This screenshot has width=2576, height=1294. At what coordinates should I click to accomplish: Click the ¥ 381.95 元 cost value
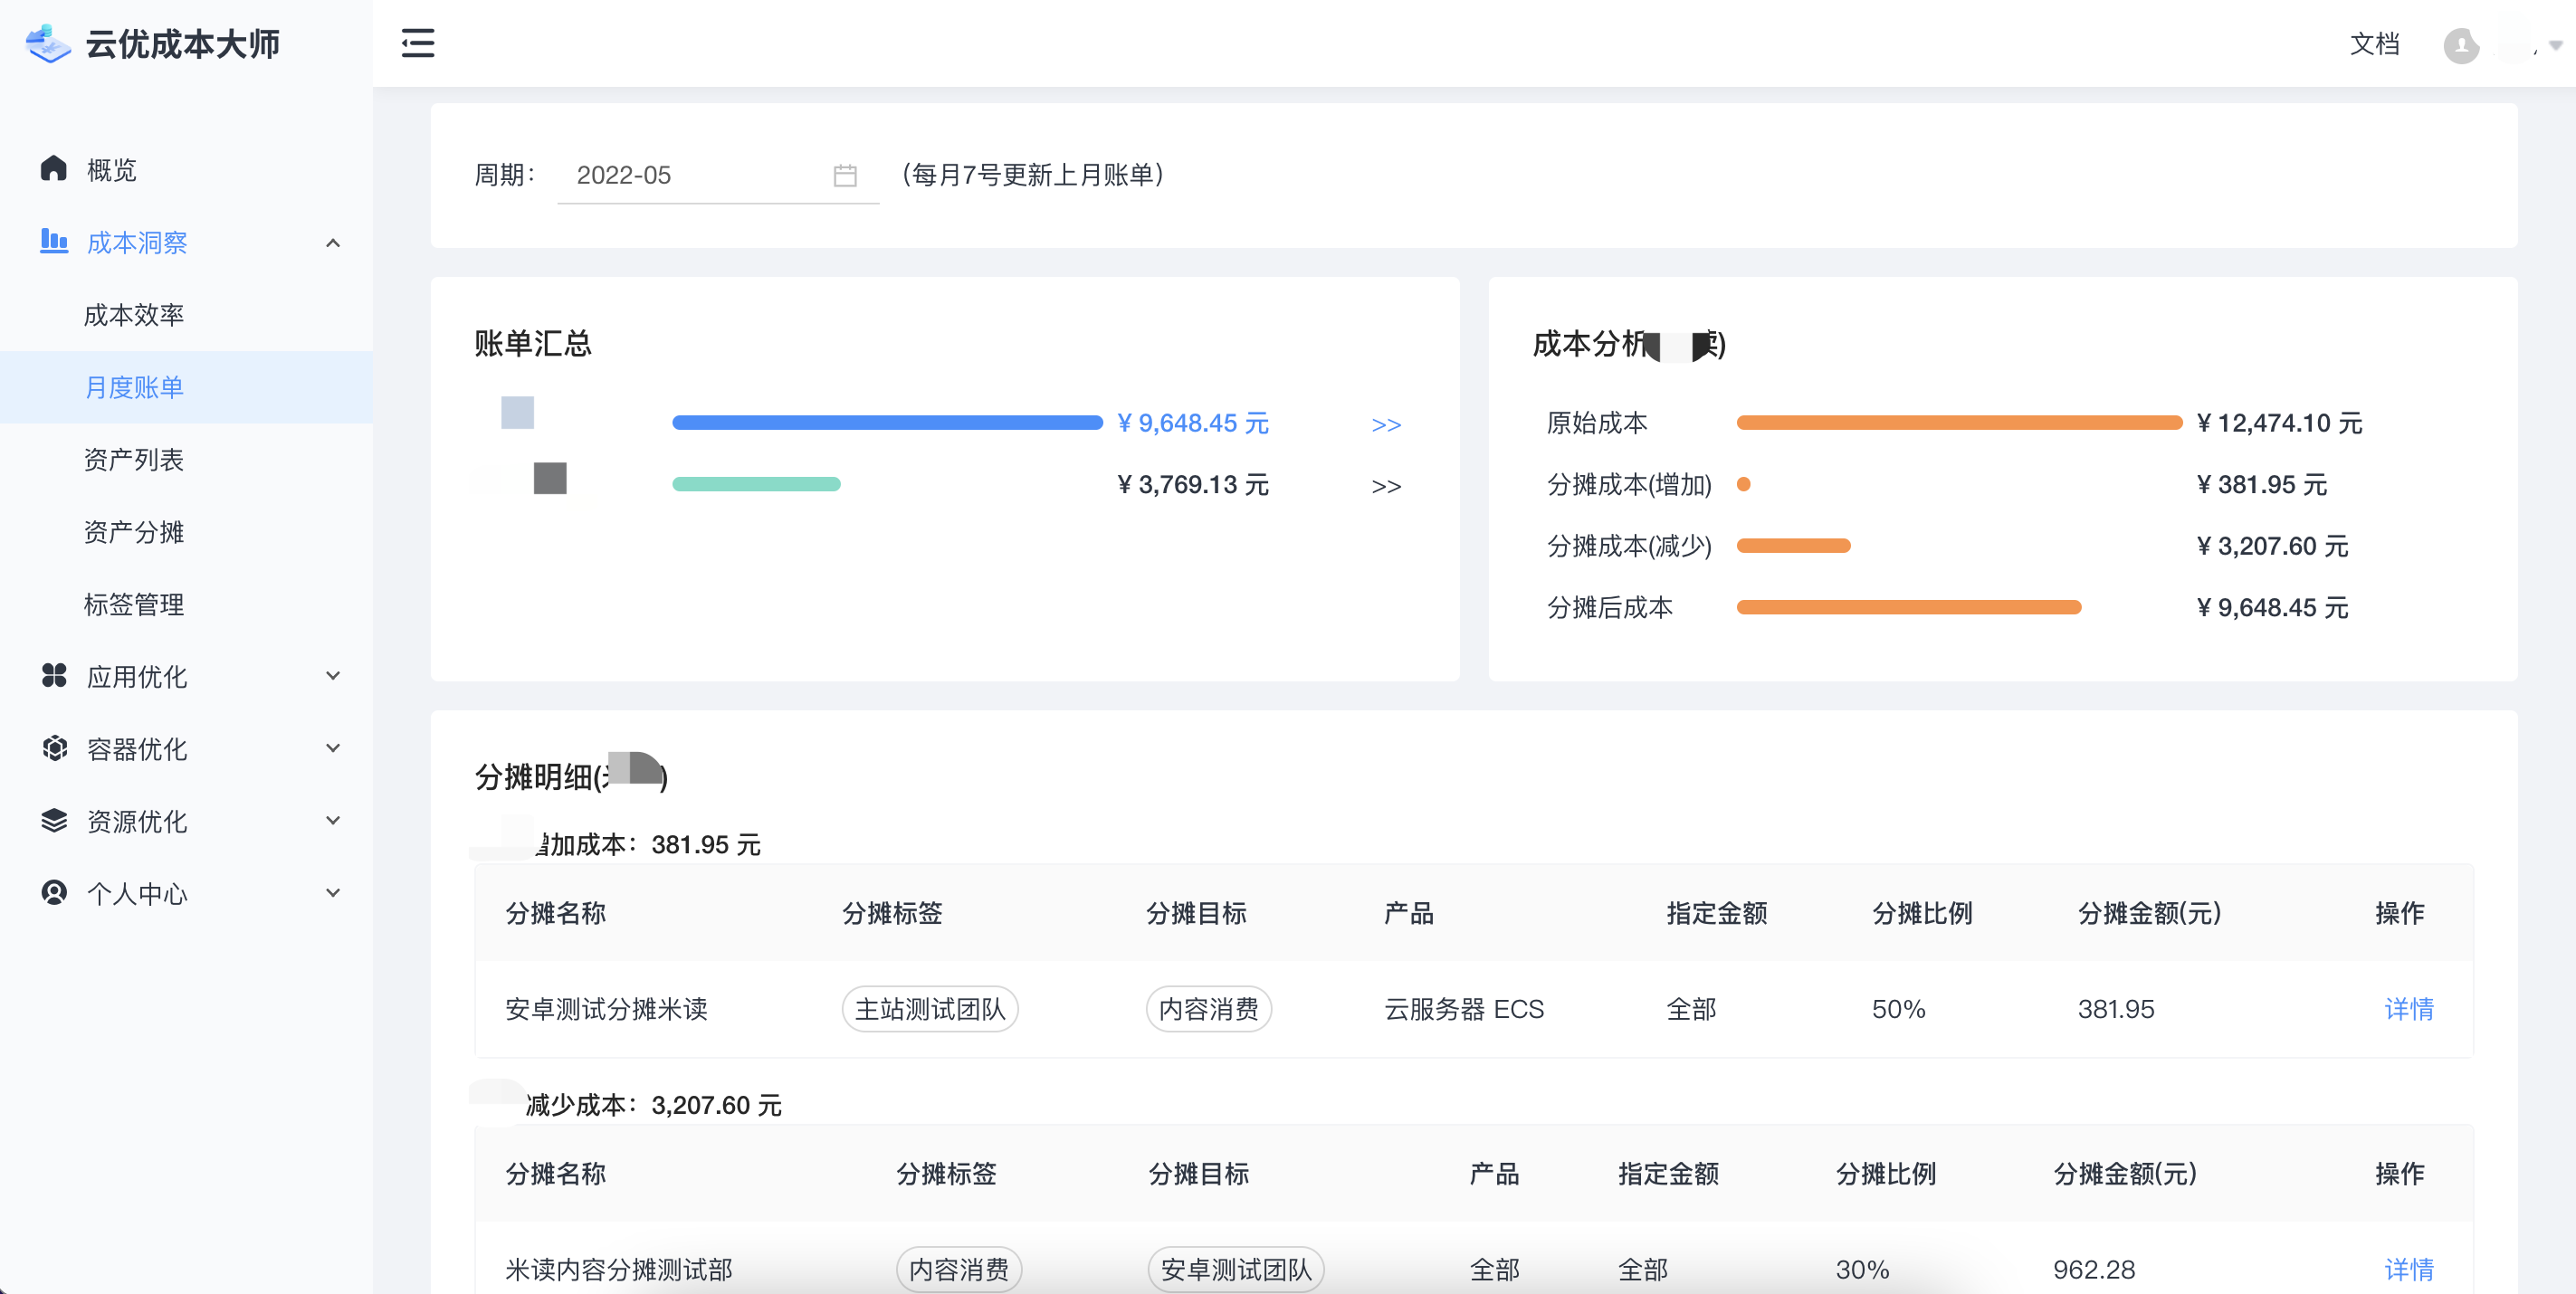pos(2262,484)
